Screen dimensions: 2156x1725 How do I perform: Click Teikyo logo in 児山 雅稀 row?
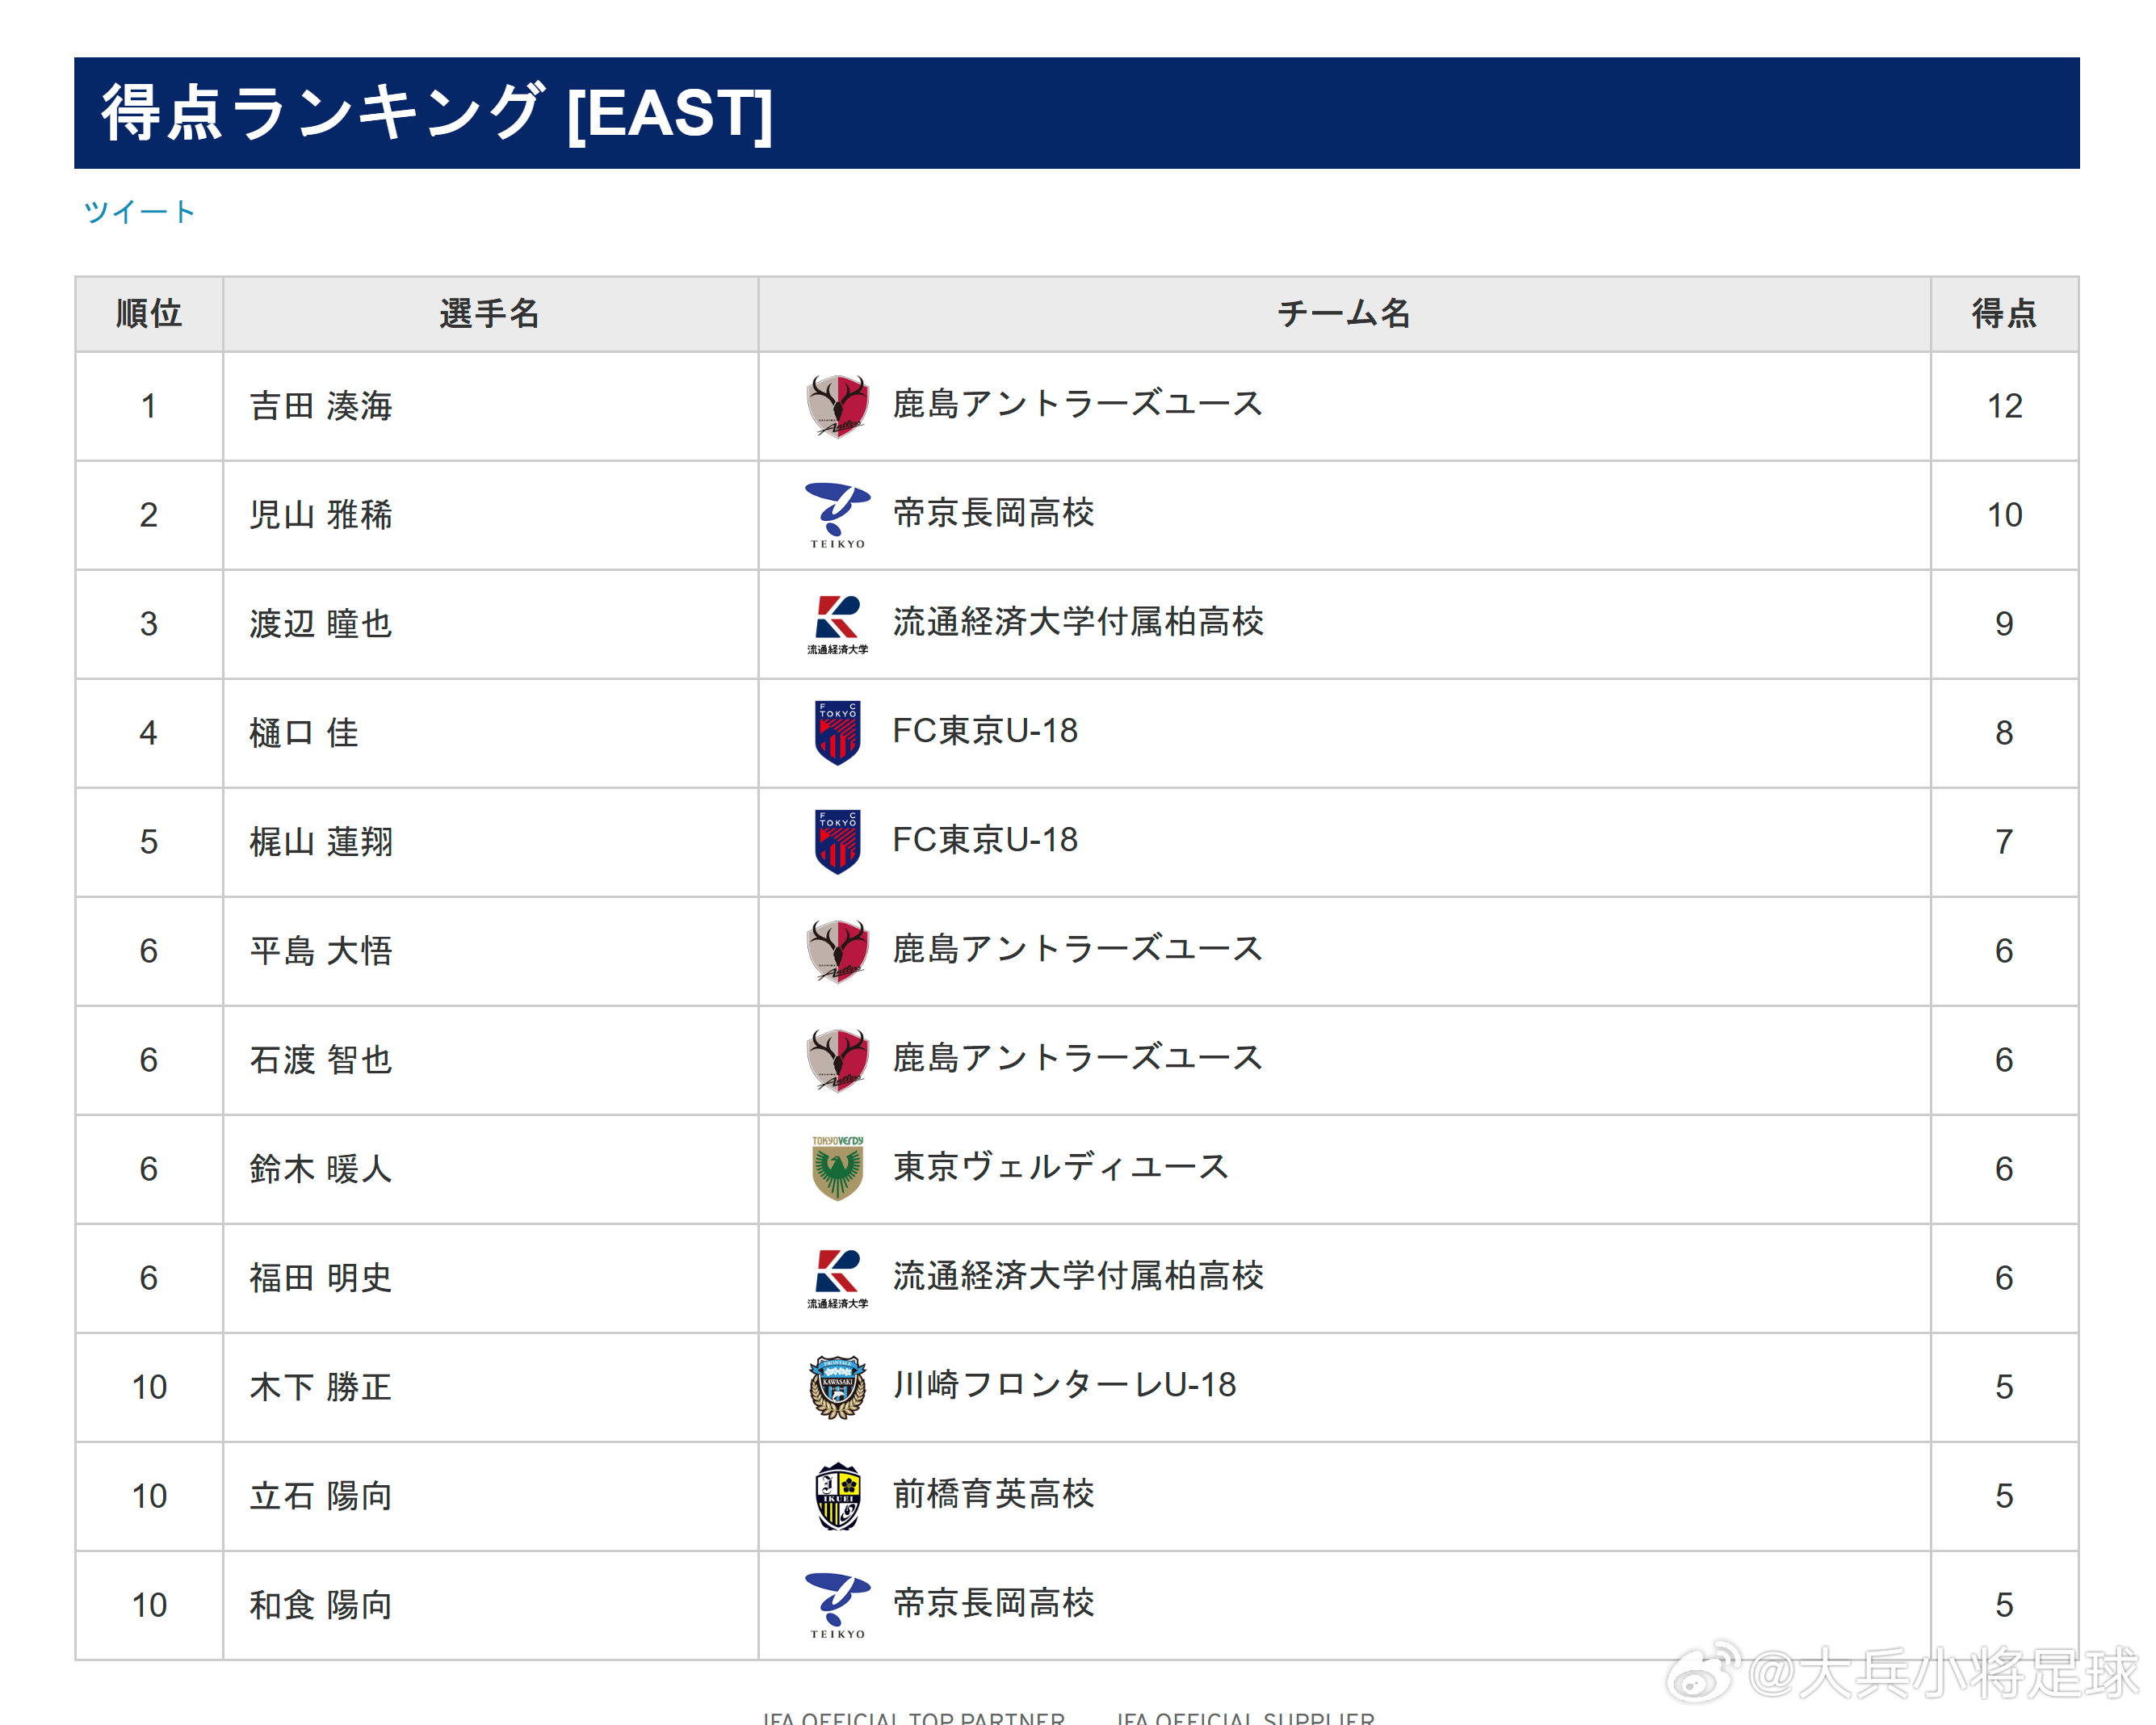(x=837, y=515)
